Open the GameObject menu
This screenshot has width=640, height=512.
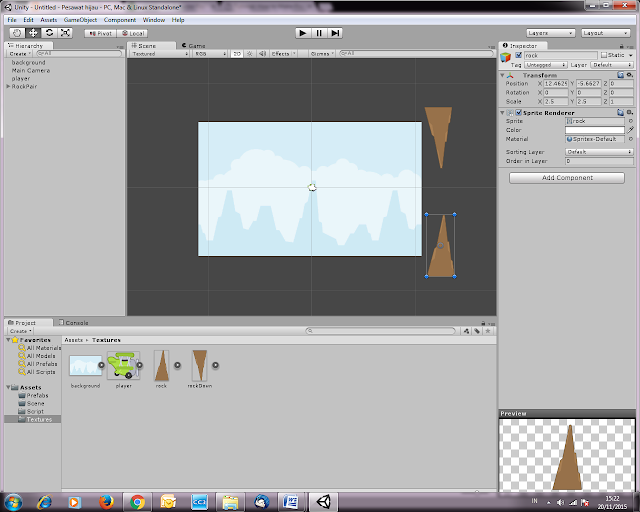click(80, 20)
